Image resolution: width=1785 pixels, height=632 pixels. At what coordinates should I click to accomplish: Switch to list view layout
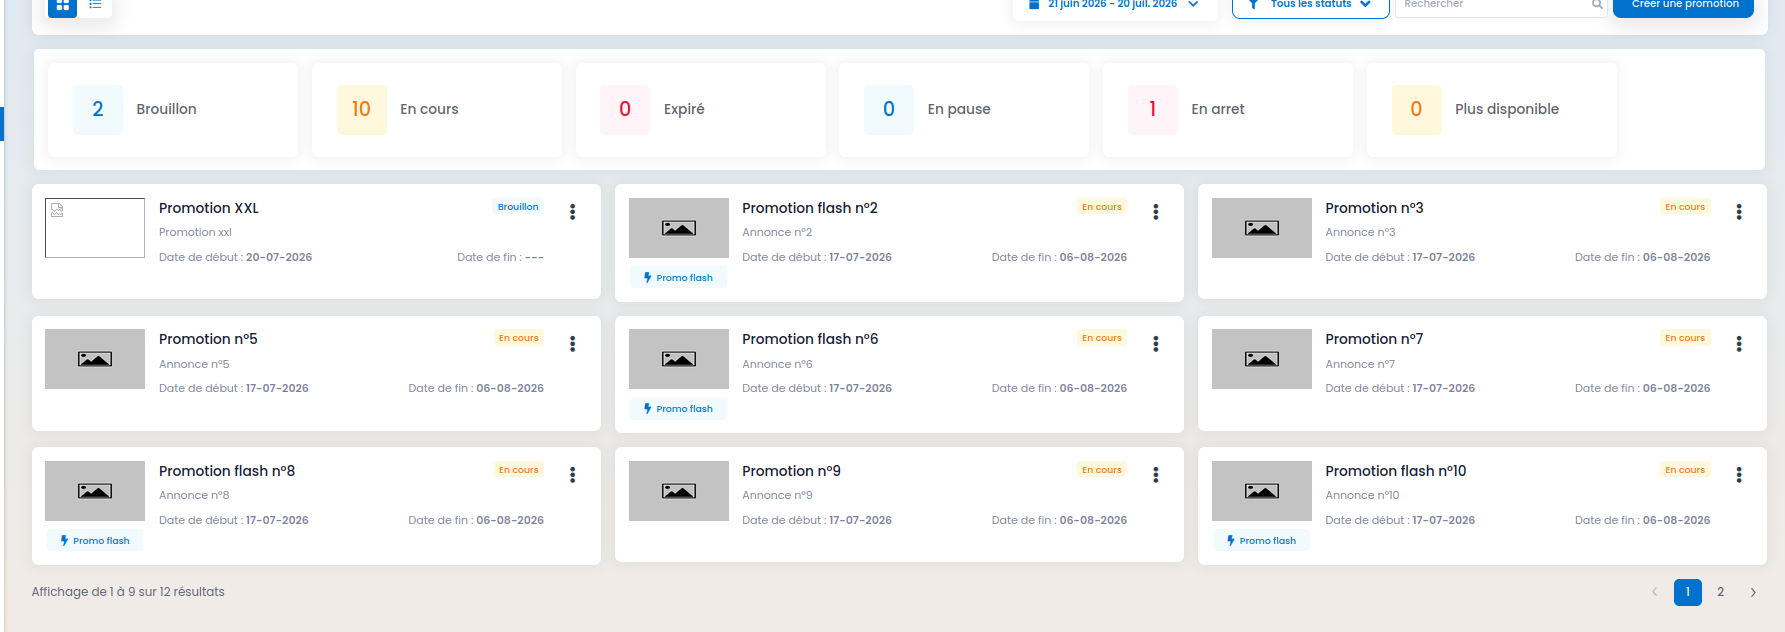point(95,6)
